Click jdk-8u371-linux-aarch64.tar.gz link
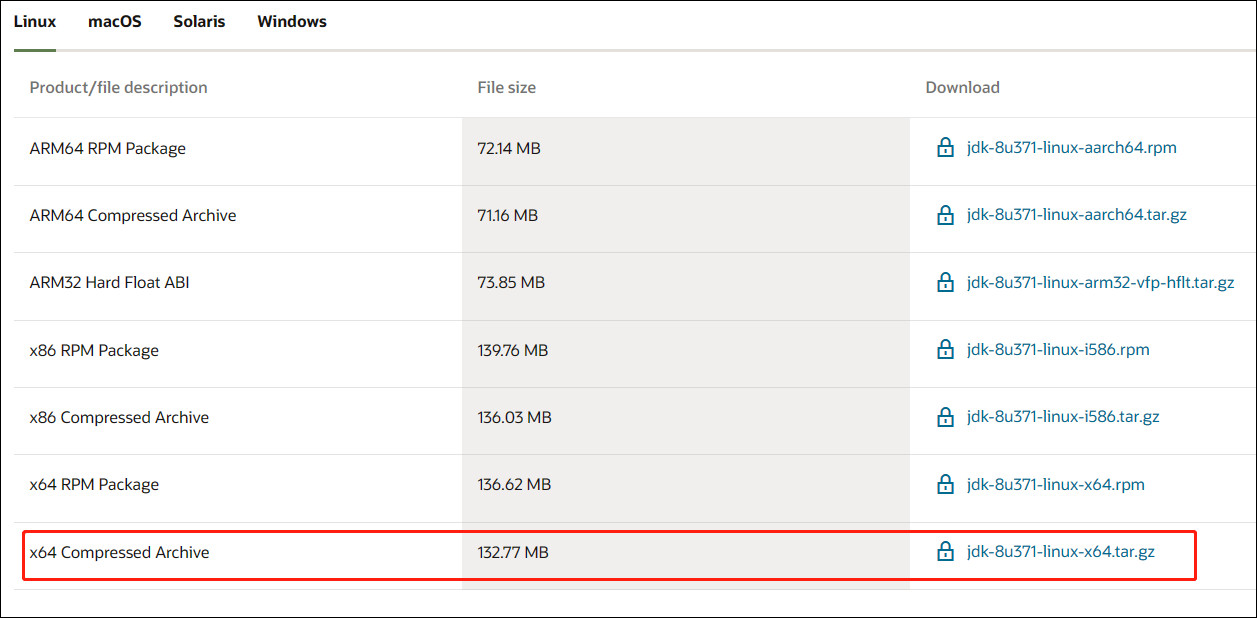This screenshot has width=1257, height=618. click(1077, 215)
